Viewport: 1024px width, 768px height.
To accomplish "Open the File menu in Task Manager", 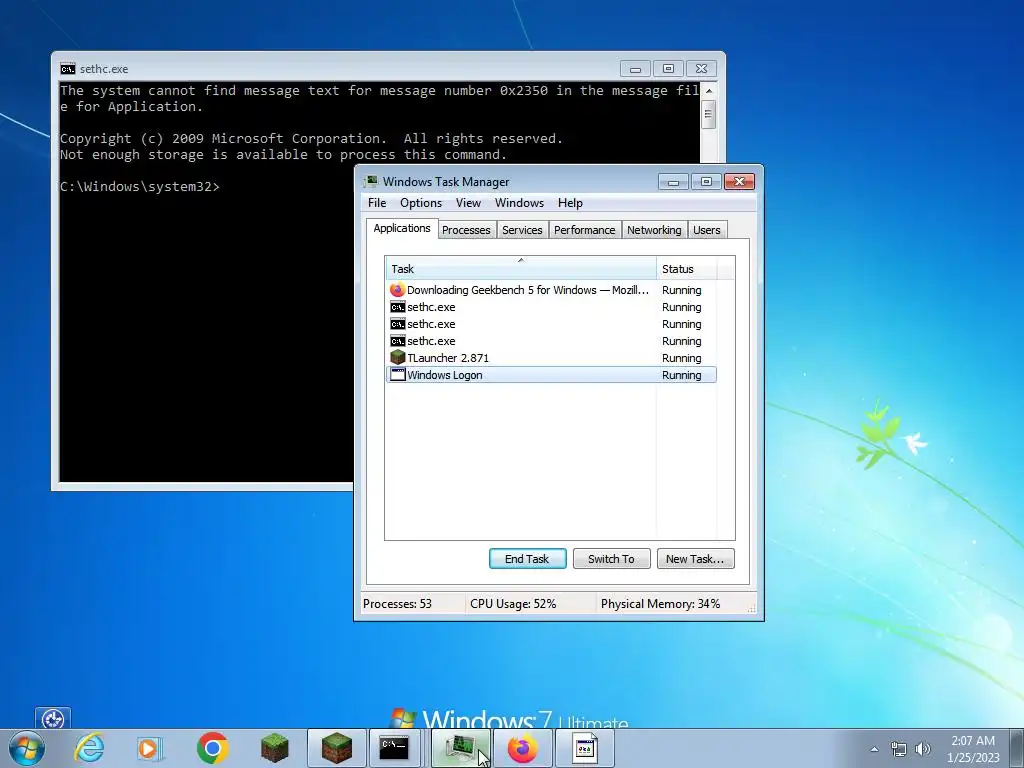I will tap(377, 203).
